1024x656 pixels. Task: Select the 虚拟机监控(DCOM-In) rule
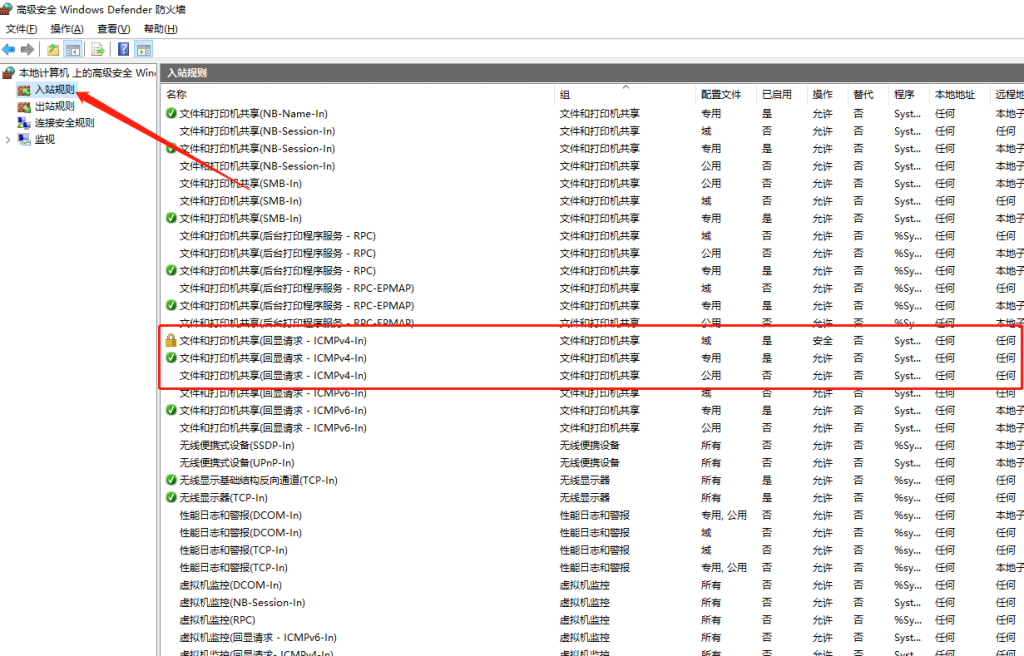[x=231, y=585]
